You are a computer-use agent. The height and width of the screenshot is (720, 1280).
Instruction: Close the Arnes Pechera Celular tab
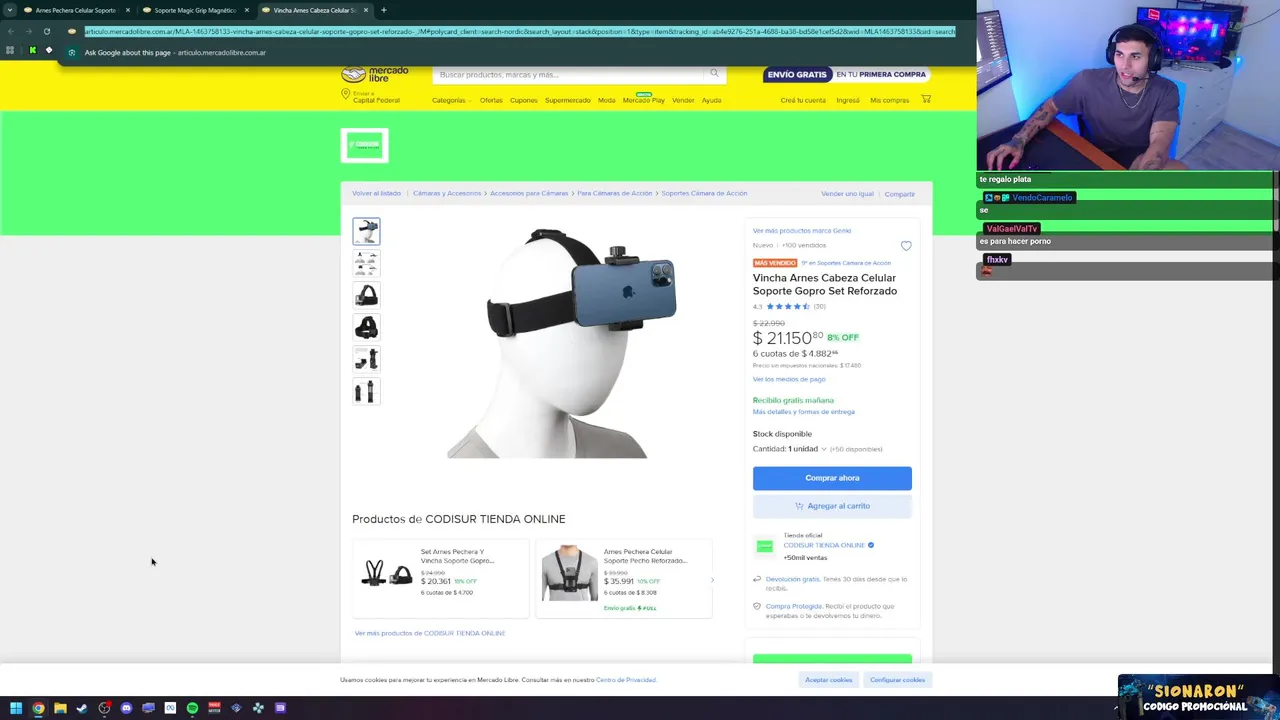click(x=128, y=10)
